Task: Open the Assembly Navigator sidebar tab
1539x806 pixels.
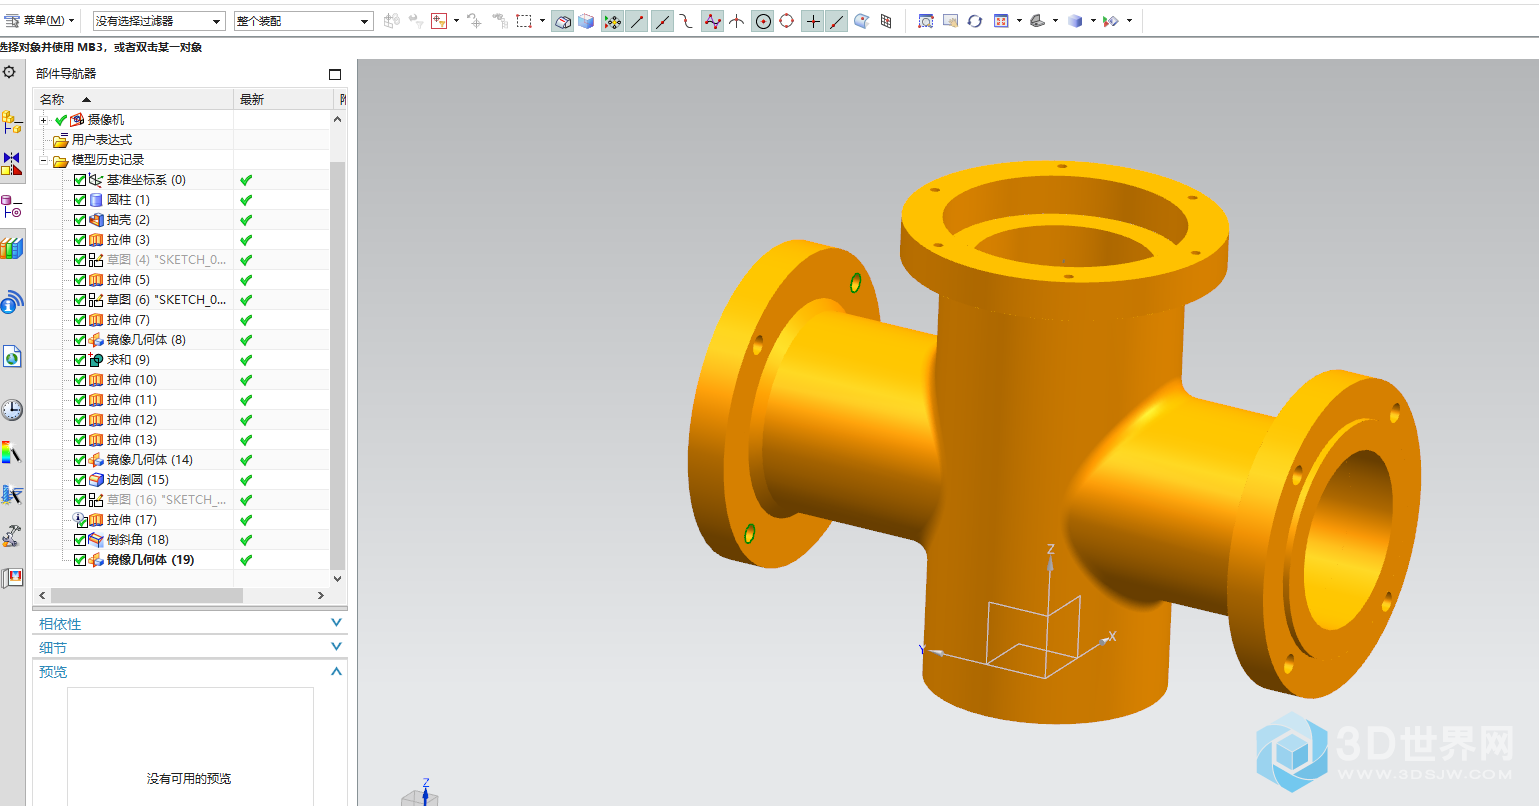Action: (x=12, y=122)
